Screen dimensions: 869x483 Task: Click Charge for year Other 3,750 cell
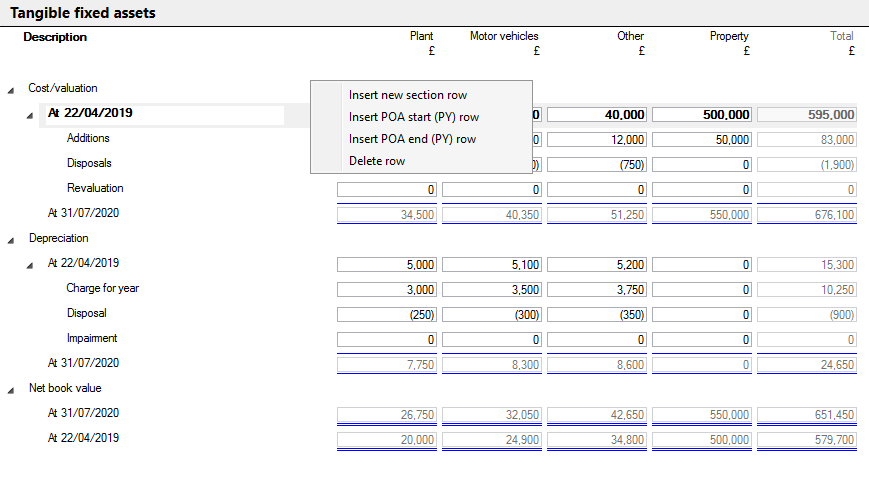(x=597, y=290)
